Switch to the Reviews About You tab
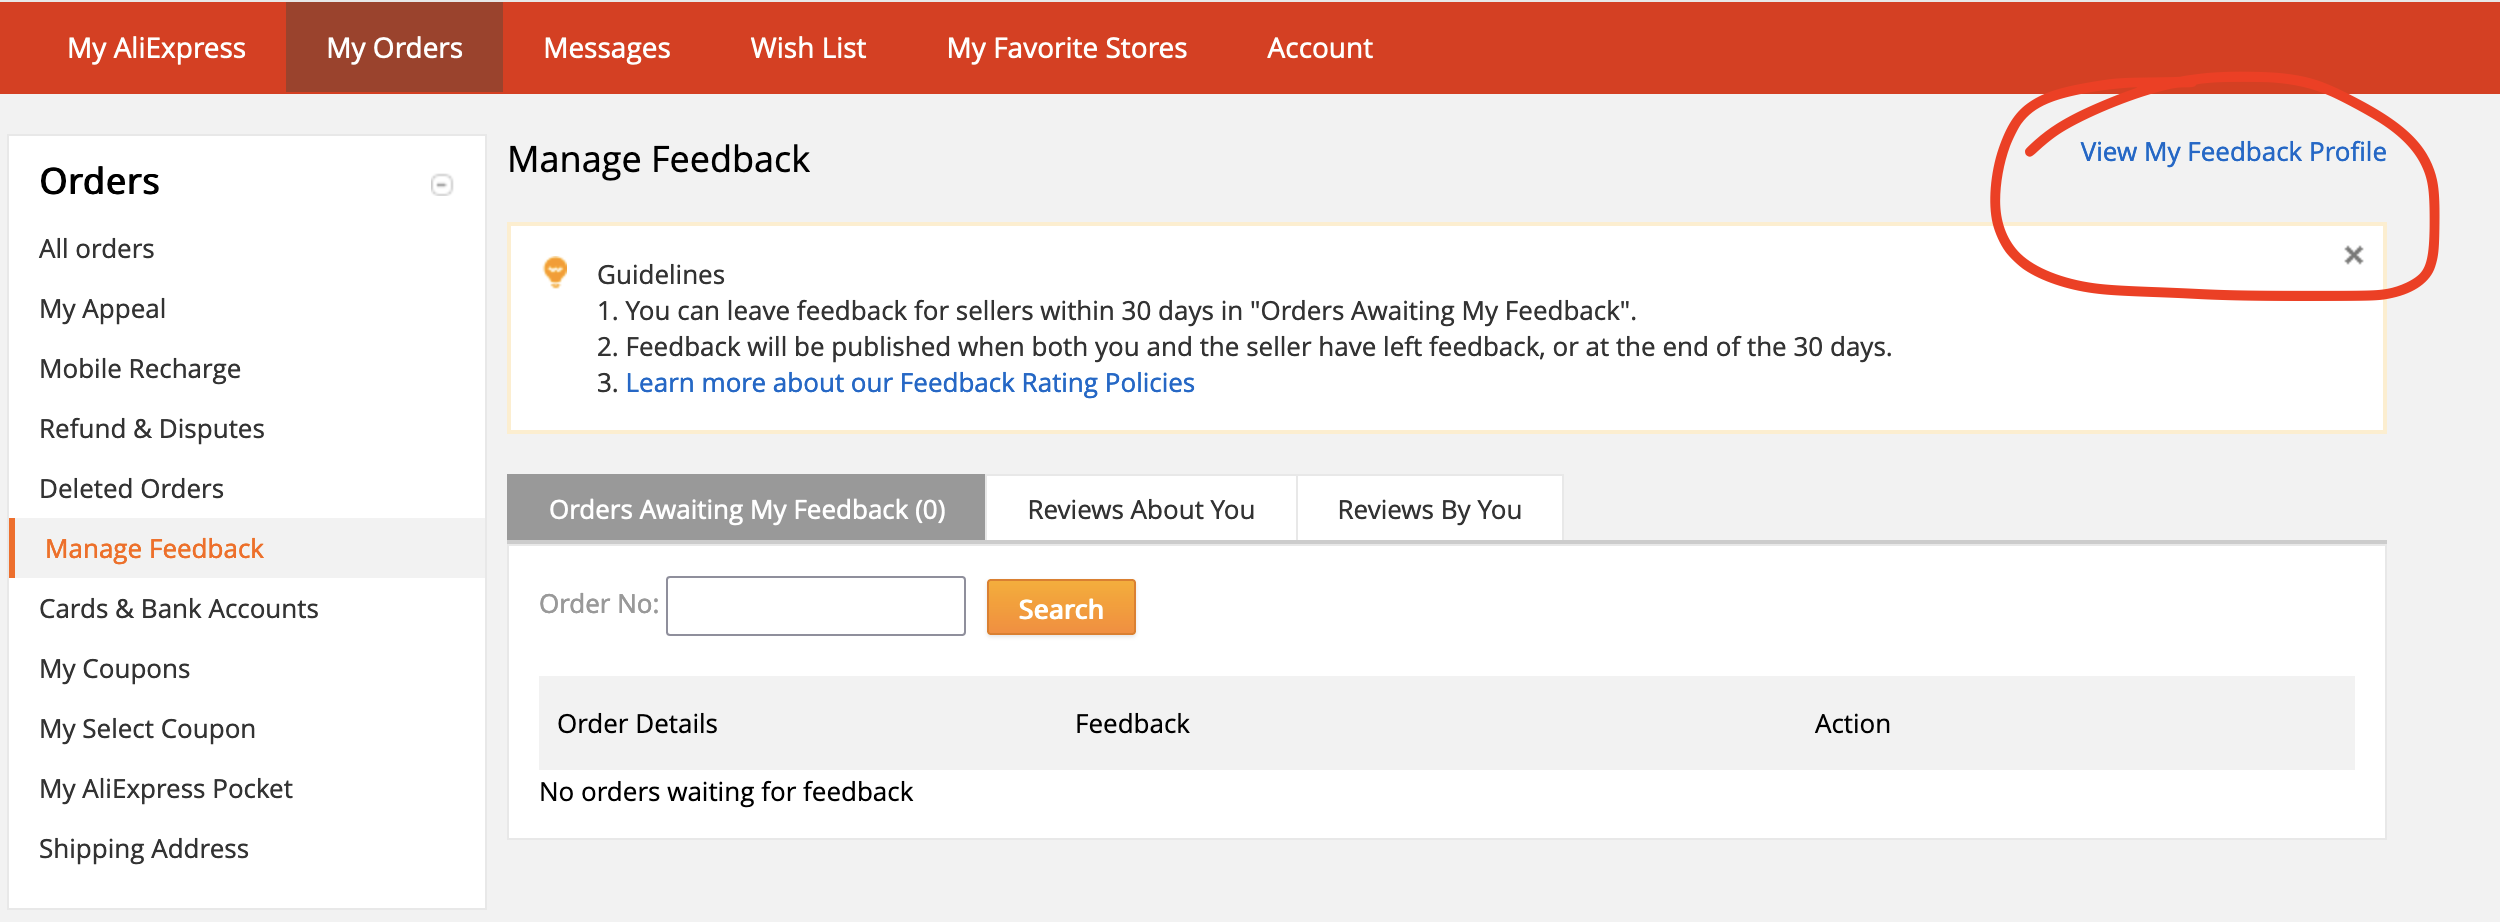Image resolution: width=2500 pixels, height=922 pixels. pos(1141,509)
